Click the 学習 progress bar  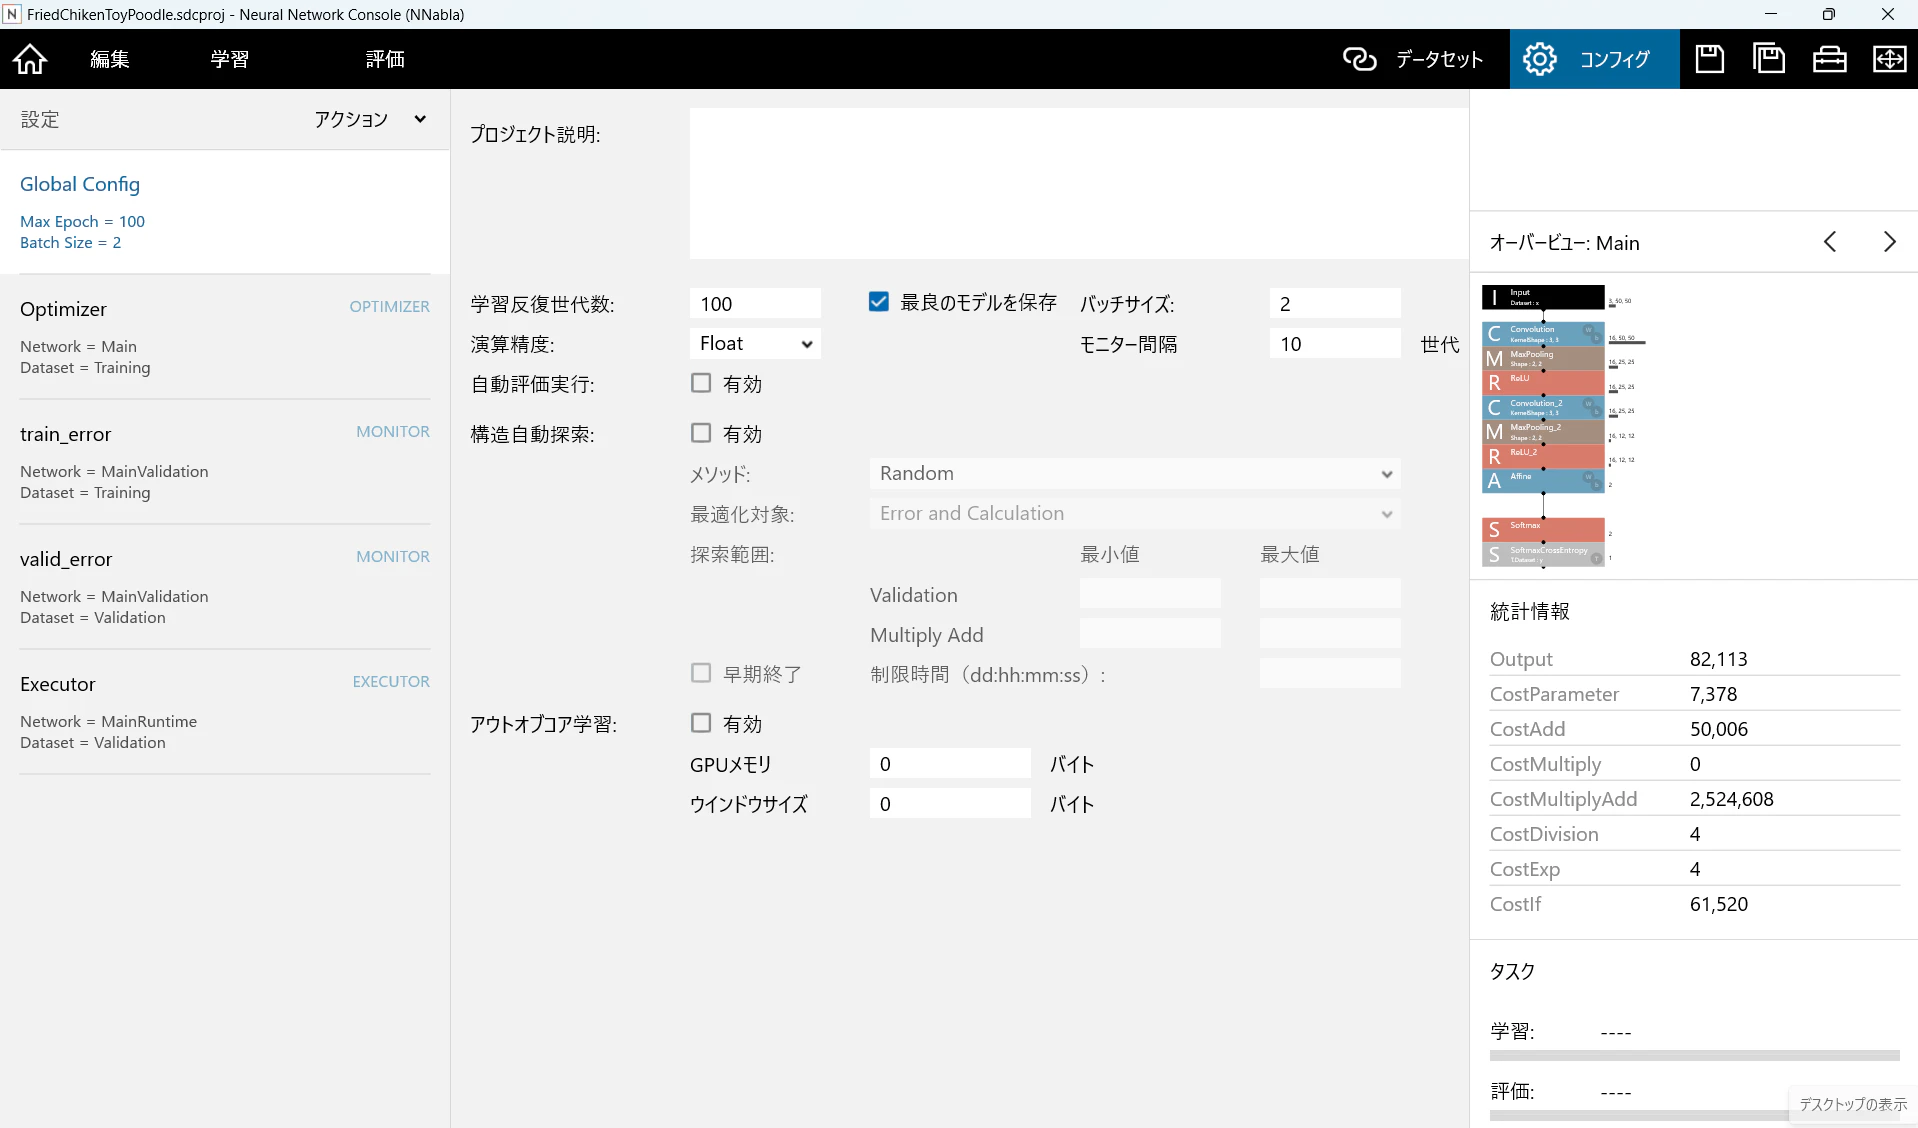pos(1694,1055)
